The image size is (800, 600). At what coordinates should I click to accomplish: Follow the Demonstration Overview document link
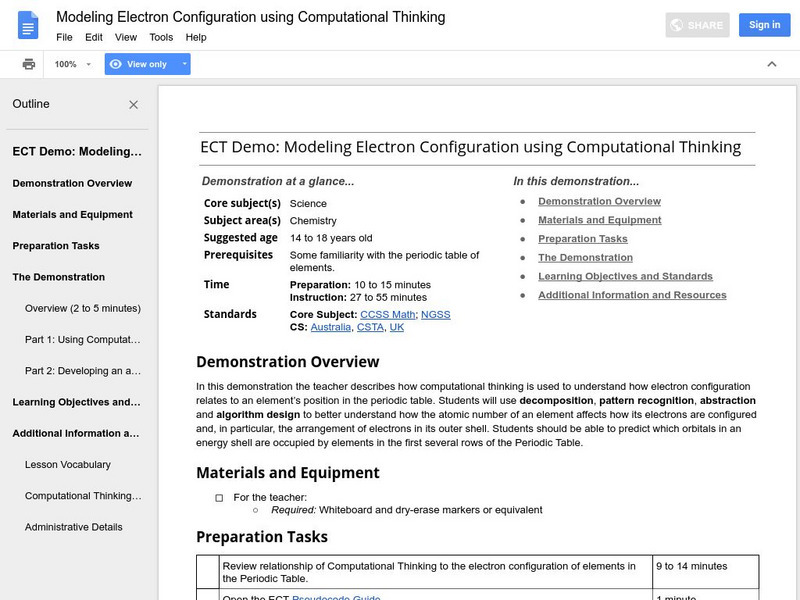[x=599, y=201]
